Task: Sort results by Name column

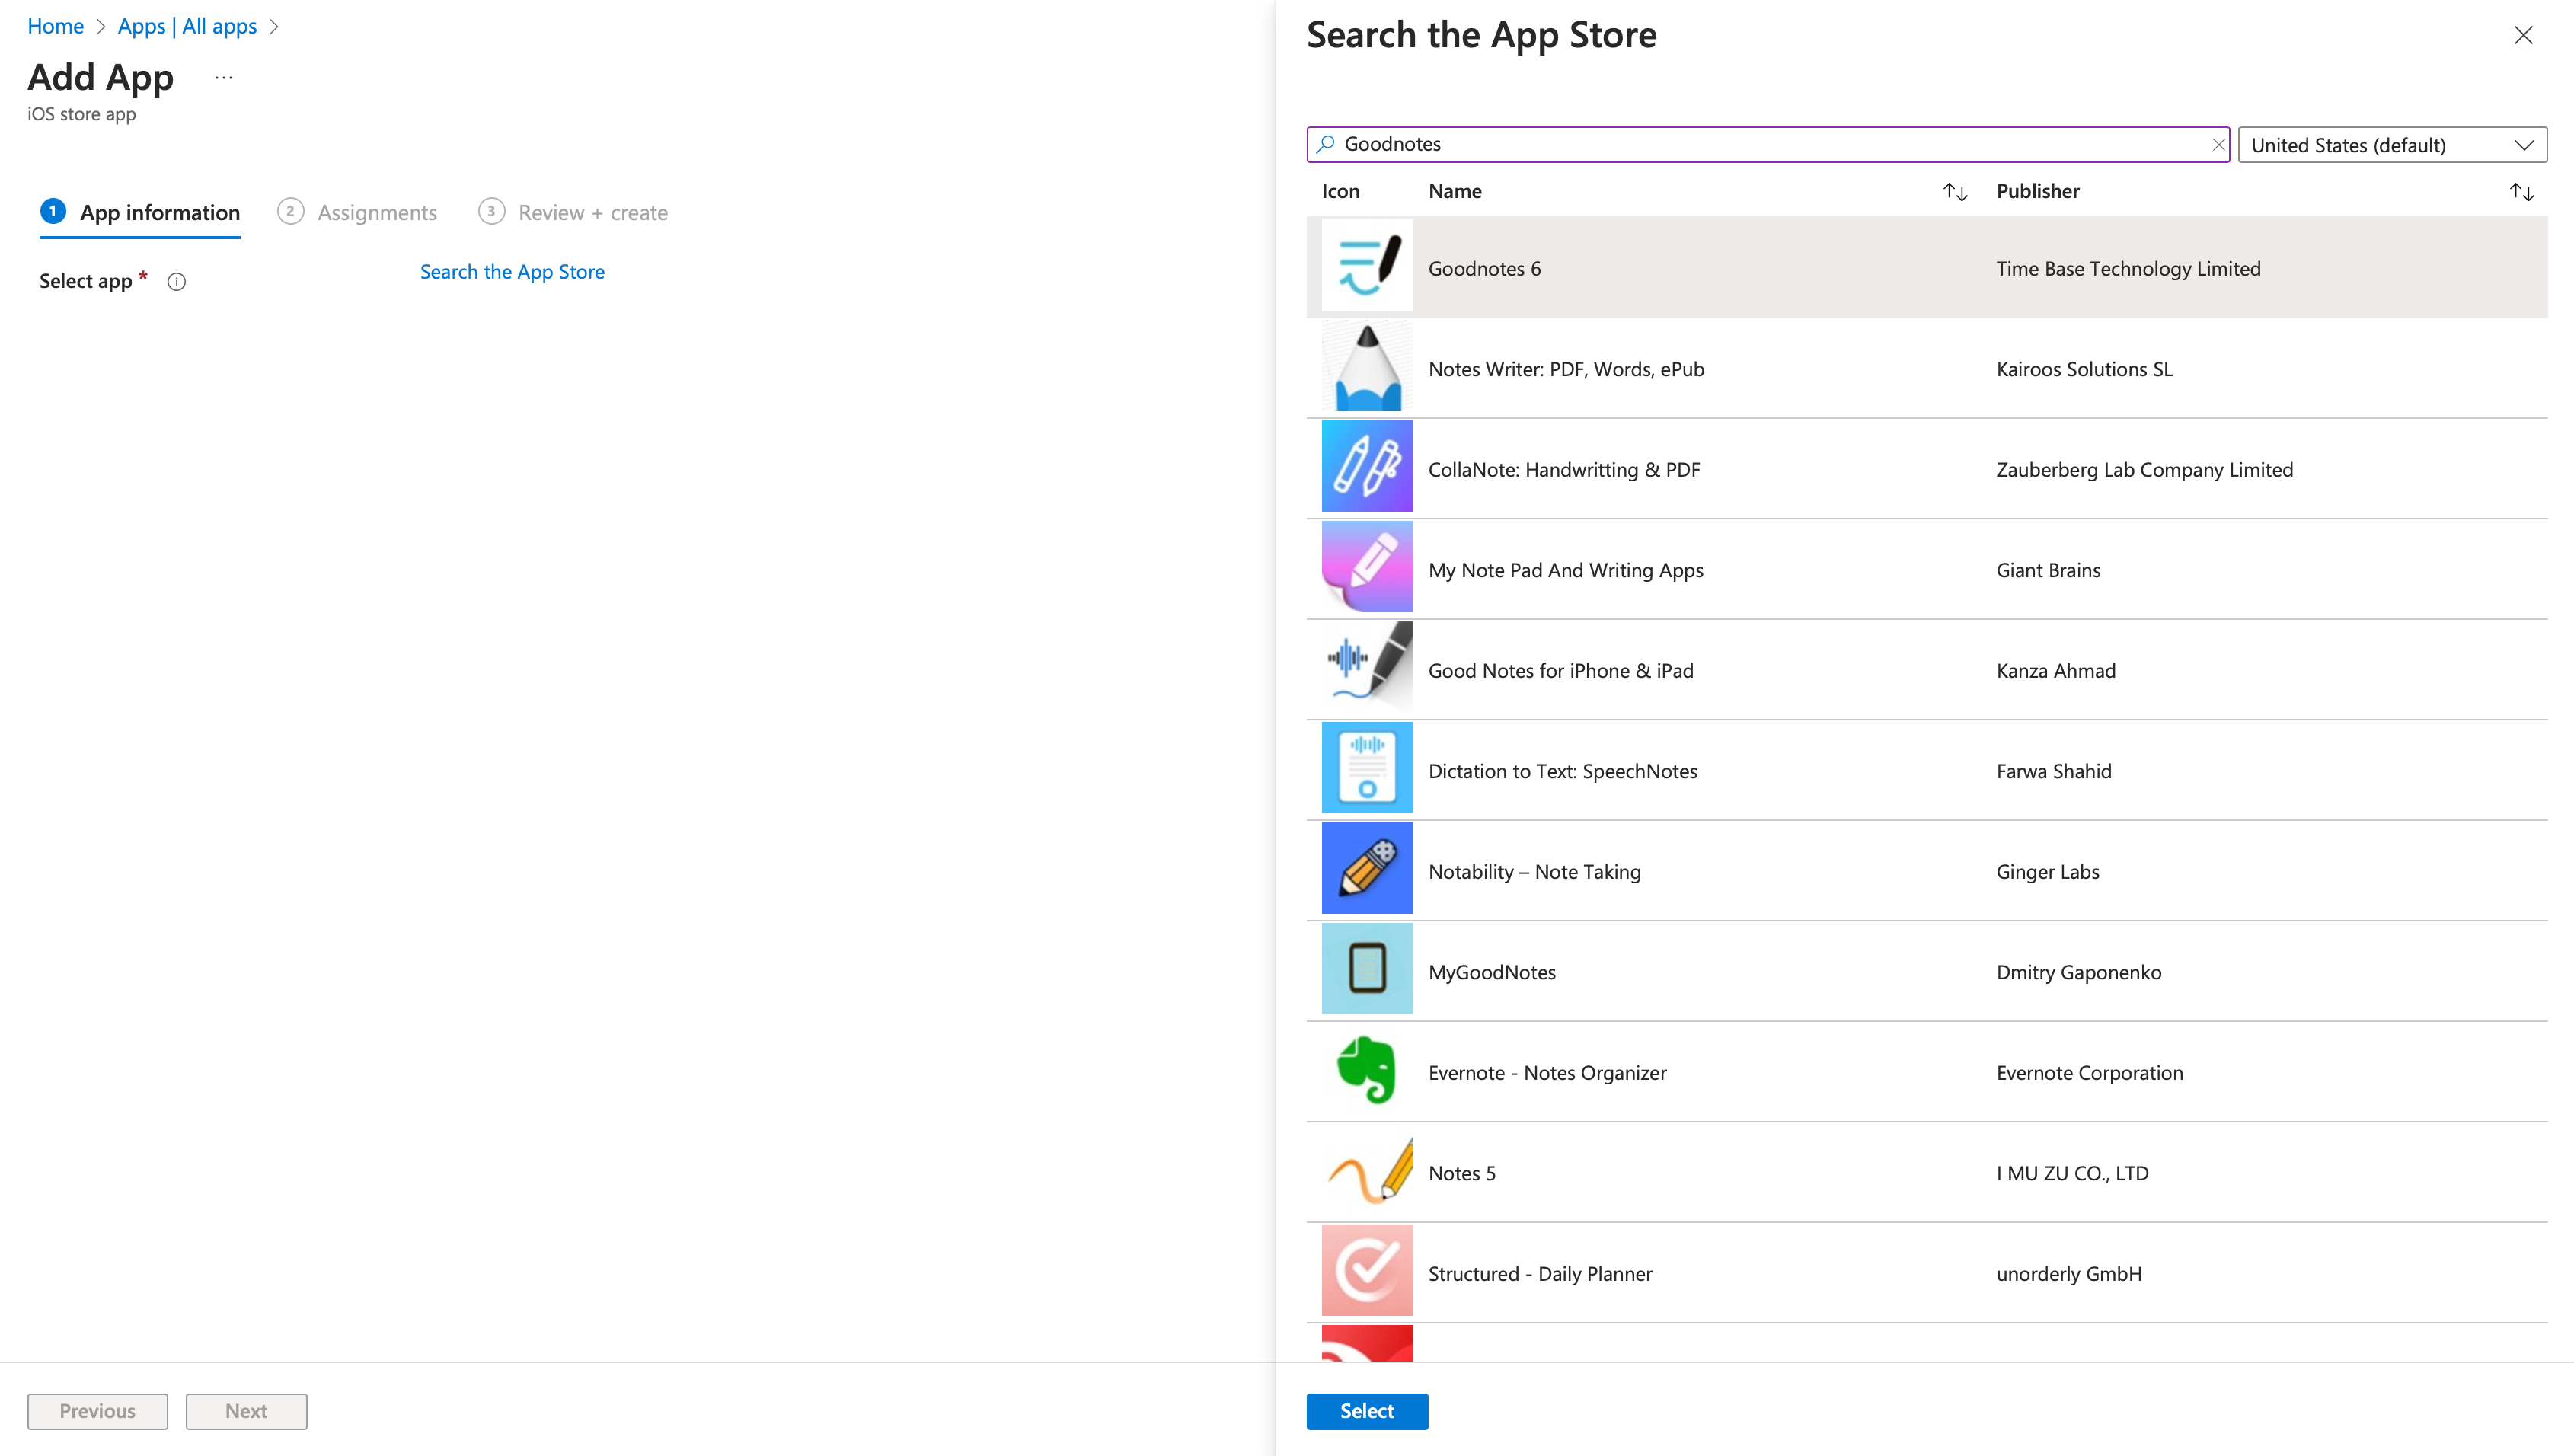Action: pos(1954,192)
